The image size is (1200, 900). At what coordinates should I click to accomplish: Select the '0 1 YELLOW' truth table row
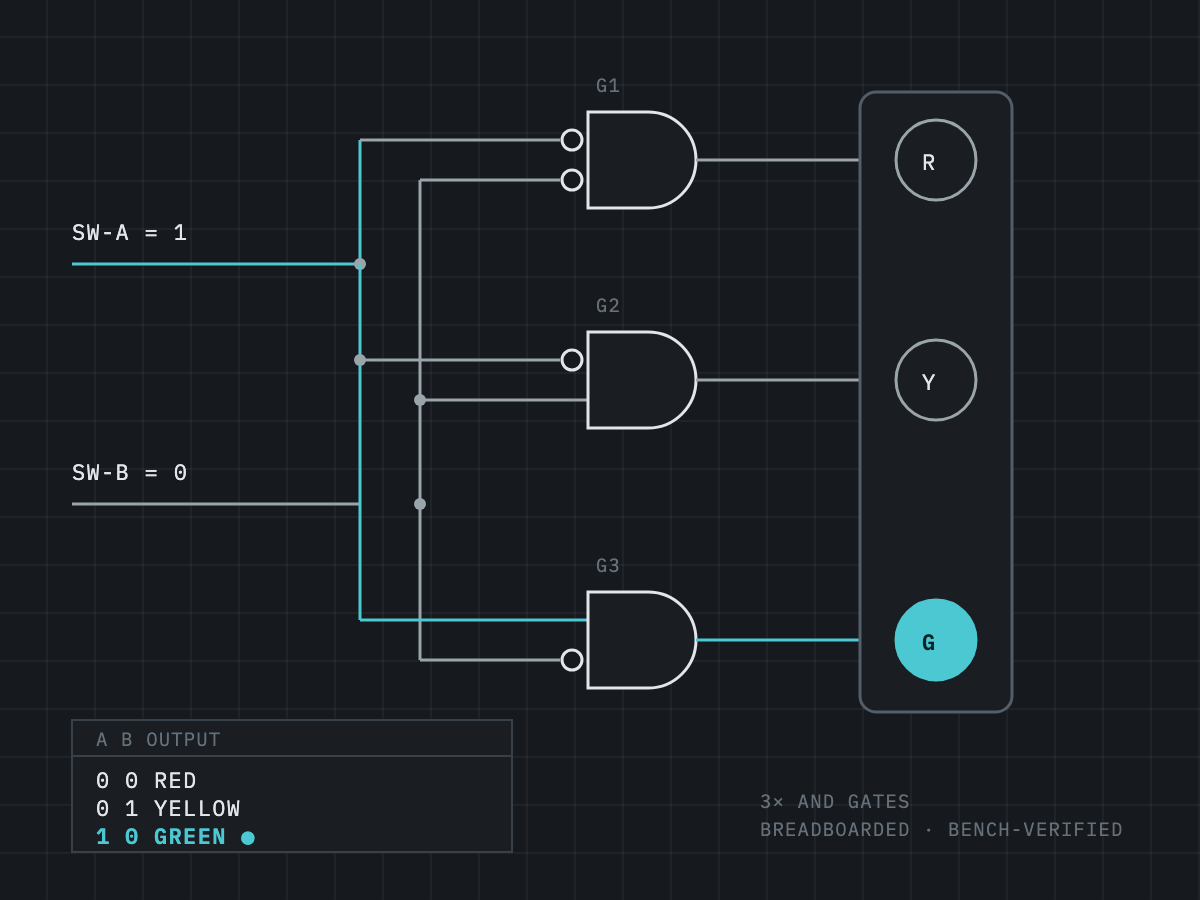pos(168,809)
